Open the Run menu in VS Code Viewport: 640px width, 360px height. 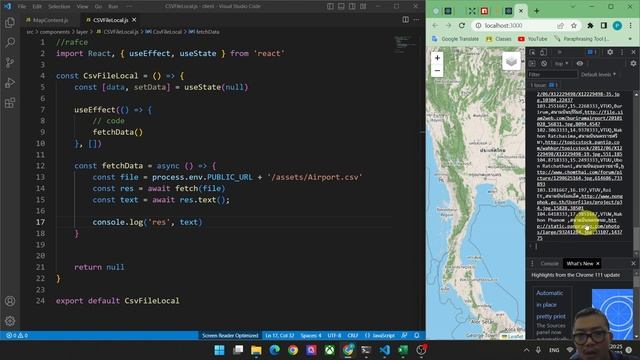coord(113,7)
